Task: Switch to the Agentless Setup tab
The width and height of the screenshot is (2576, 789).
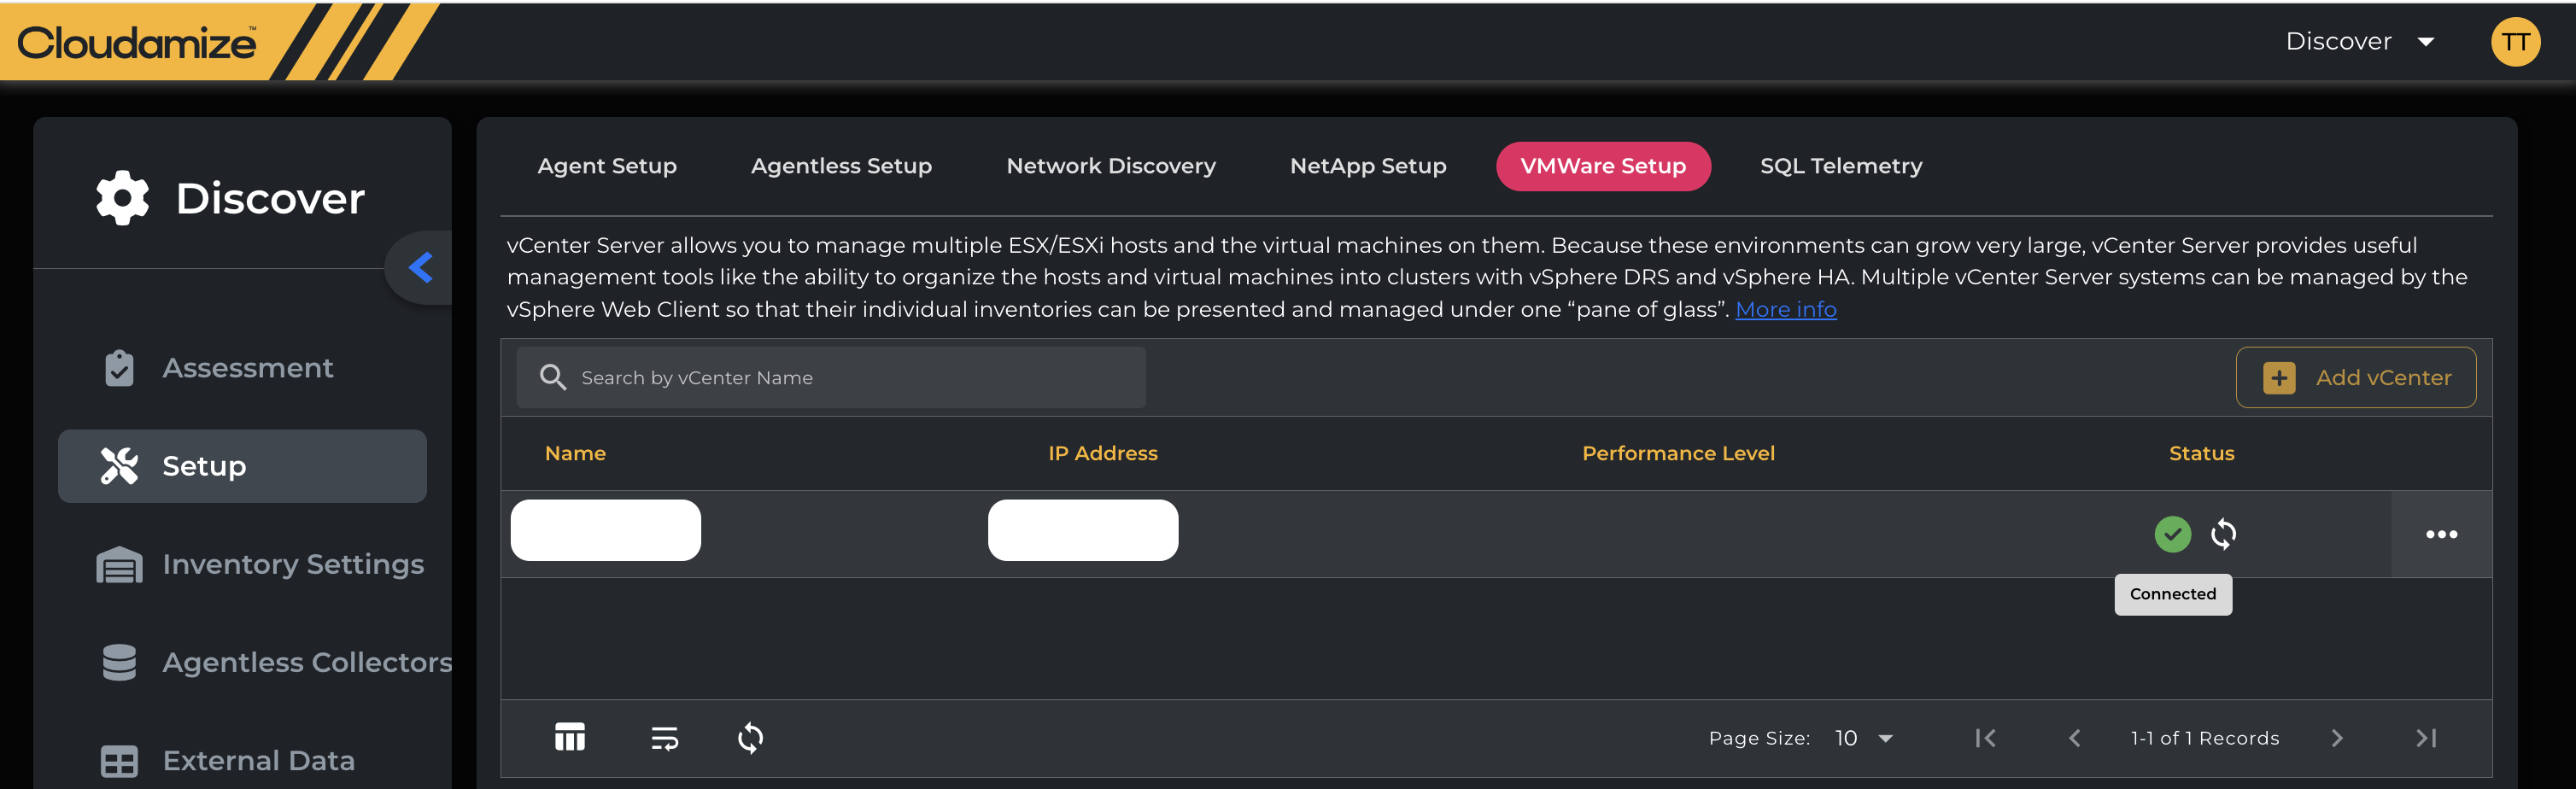Action: (841, 166)
